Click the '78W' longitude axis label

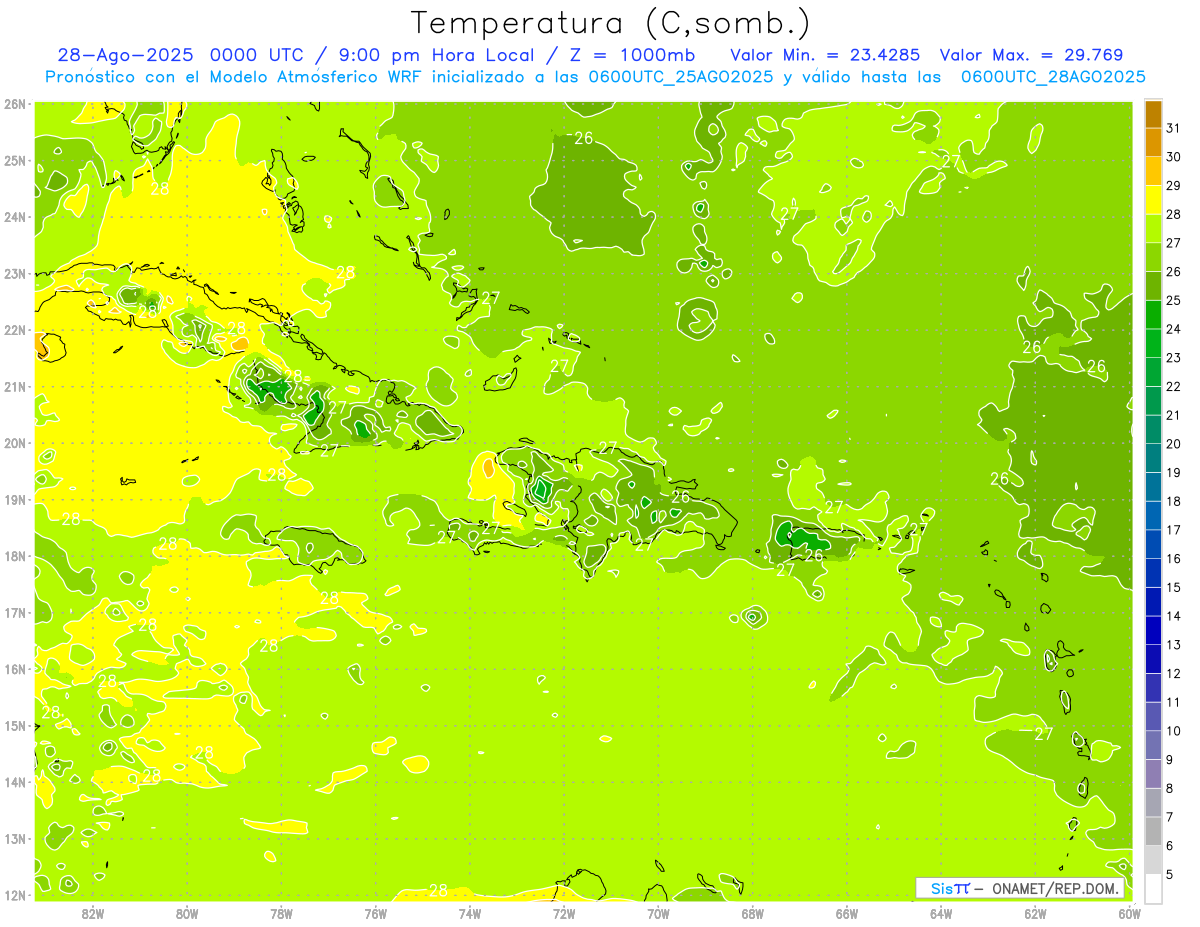click(x=281, y=912)
